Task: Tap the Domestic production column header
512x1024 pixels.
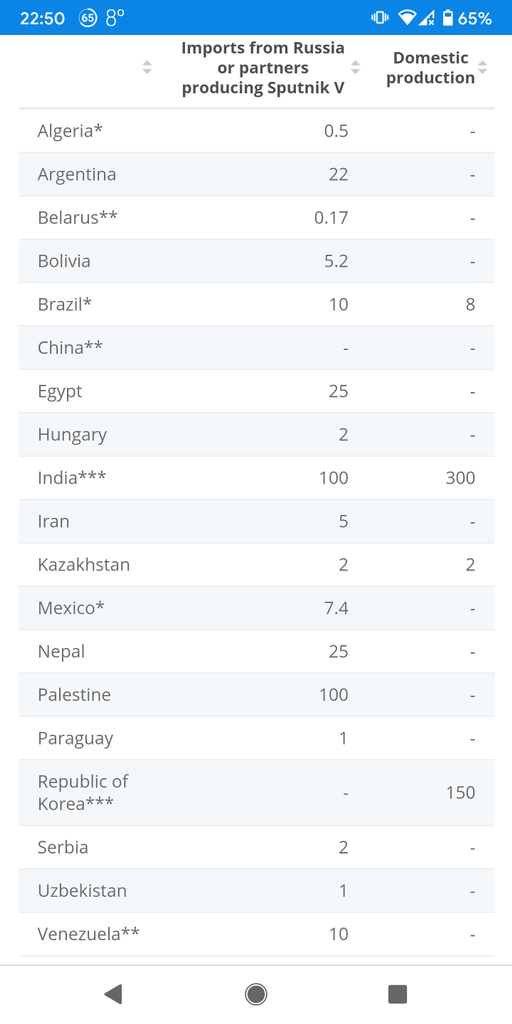Action: (430, 68)
